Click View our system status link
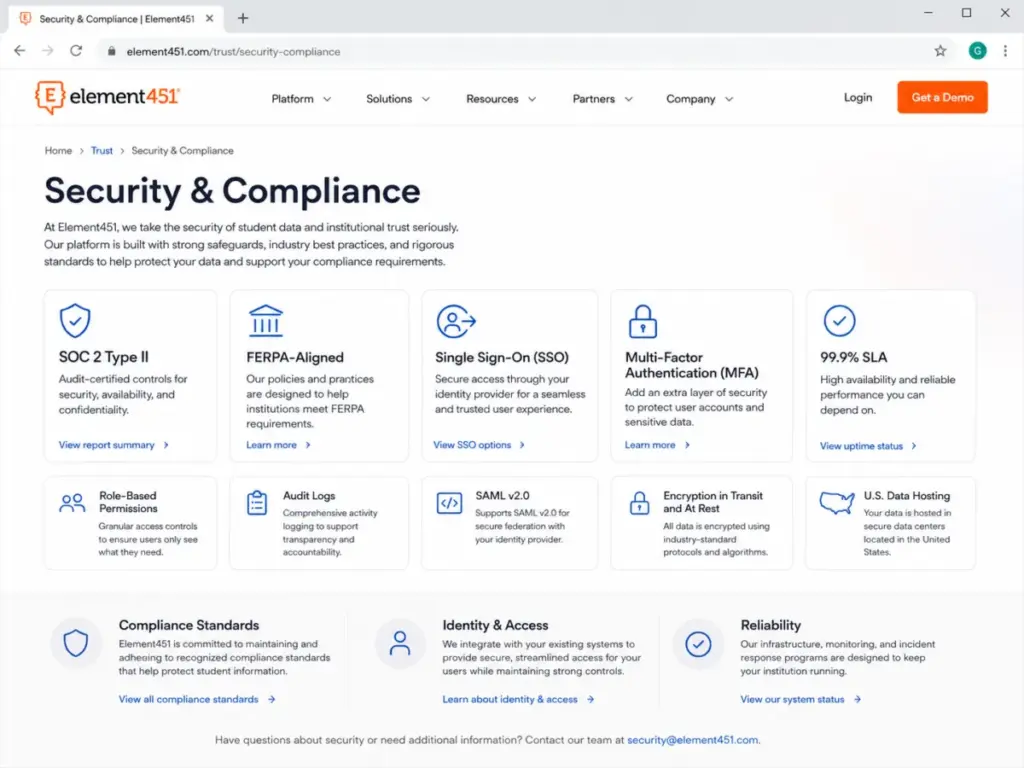The image size is (1024, 768). 800,699
